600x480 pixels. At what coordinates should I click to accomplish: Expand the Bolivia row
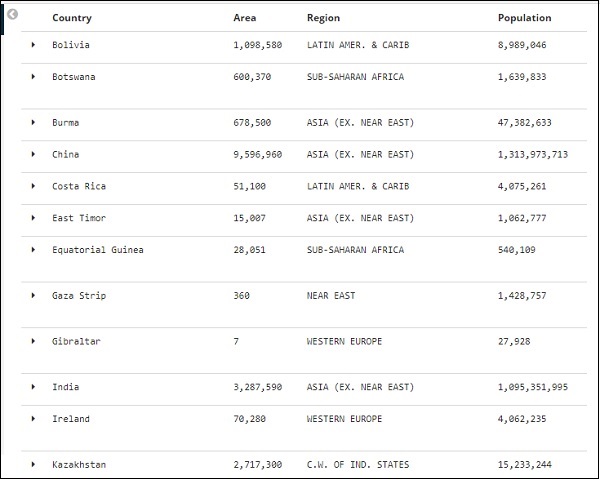click(33, 45)
